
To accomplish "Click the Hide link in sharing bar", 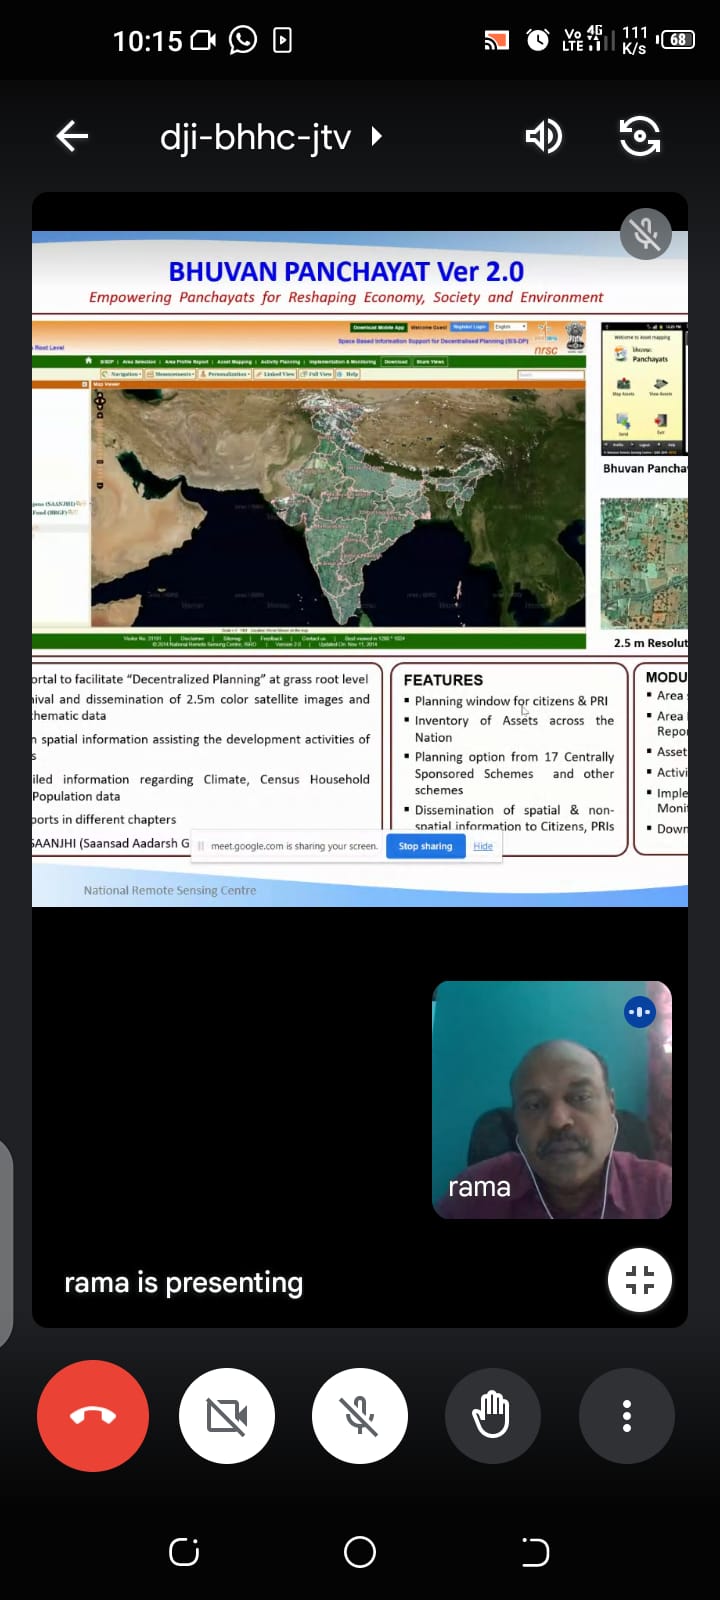I will click(x=483, y=846).
